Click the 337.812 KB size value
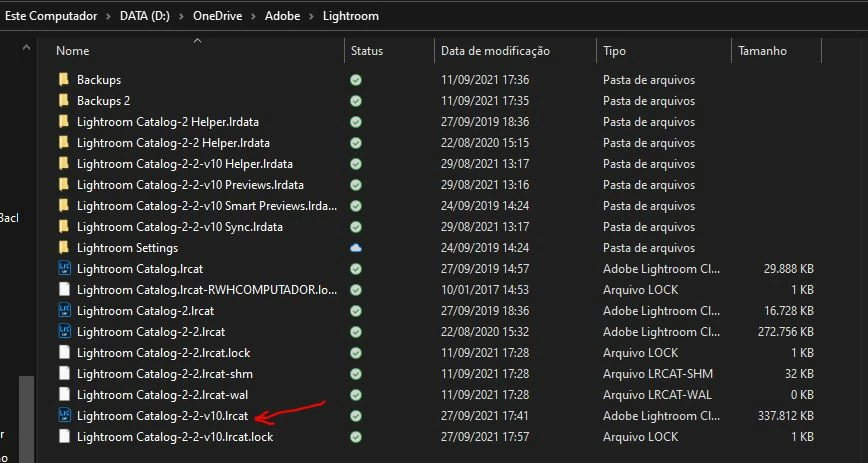The image size is (868, 463). 786,415
